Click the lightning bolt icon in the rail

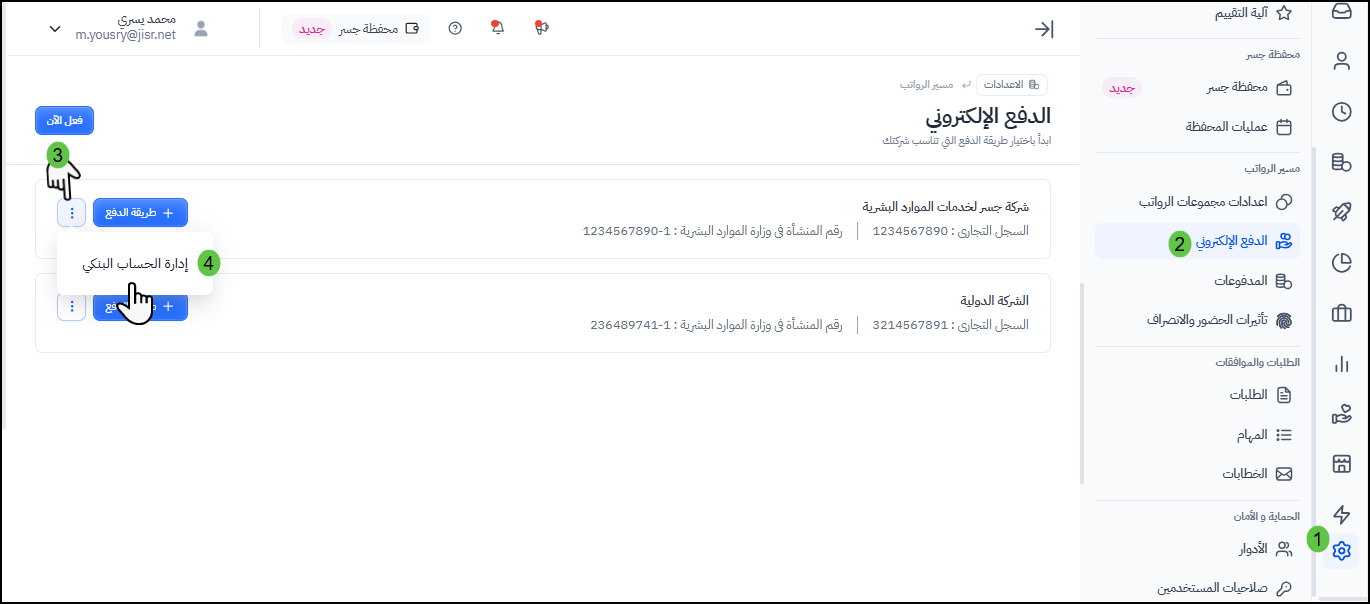point(1341,515)
